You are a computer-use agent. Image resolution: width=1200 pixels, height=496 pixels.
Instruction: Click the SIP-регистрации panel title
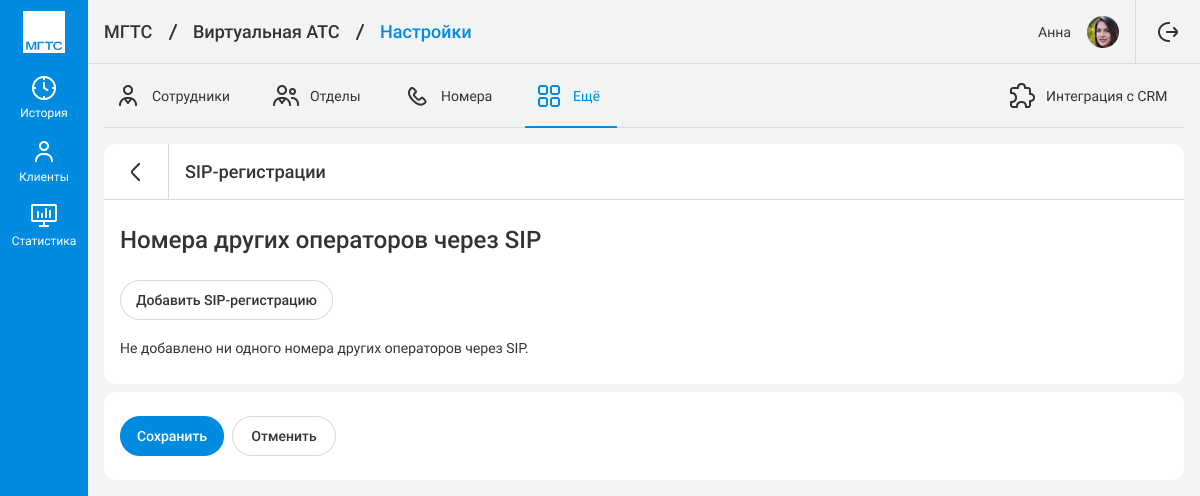point(255,172)
